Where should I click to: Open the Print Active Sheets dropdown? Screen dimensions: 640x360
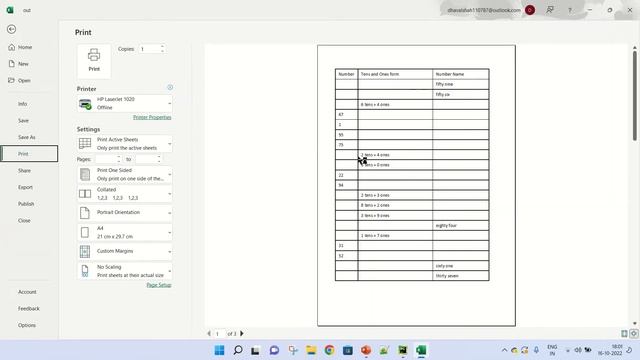(124, 144)
